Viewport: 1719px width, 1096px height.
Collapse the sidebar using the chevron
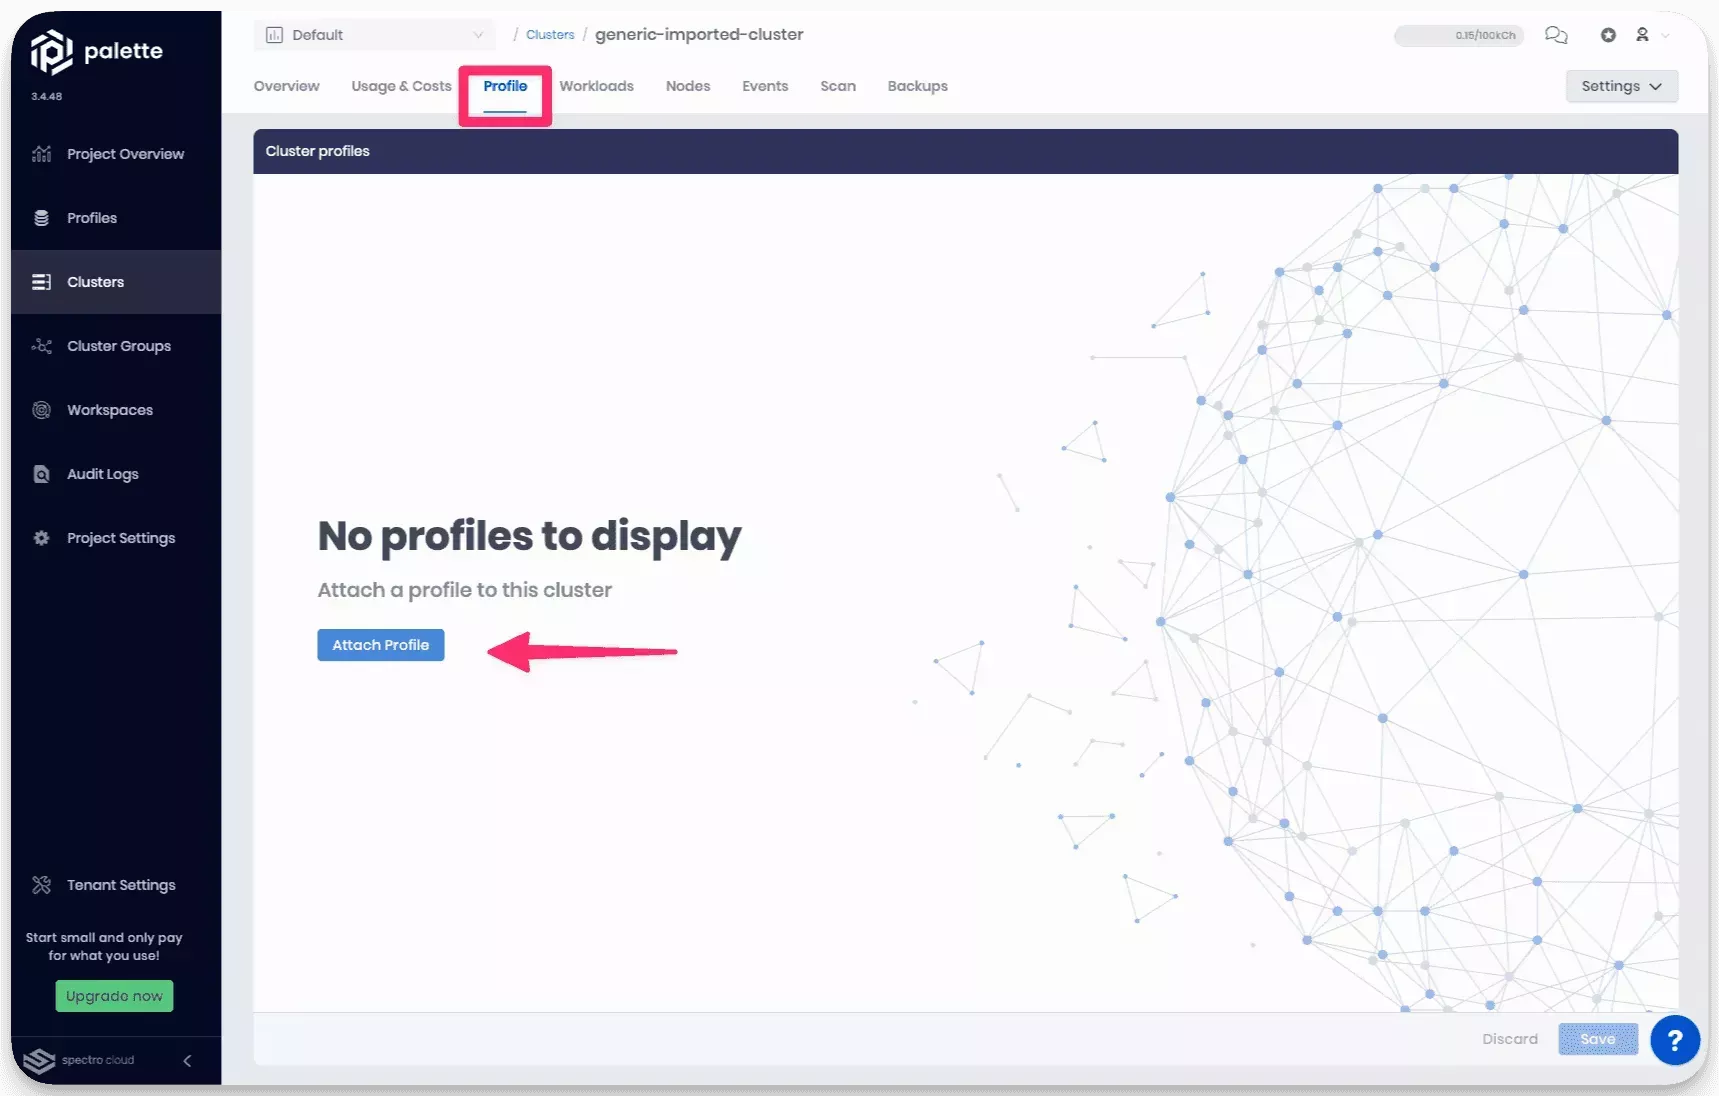click(186, 1060)
